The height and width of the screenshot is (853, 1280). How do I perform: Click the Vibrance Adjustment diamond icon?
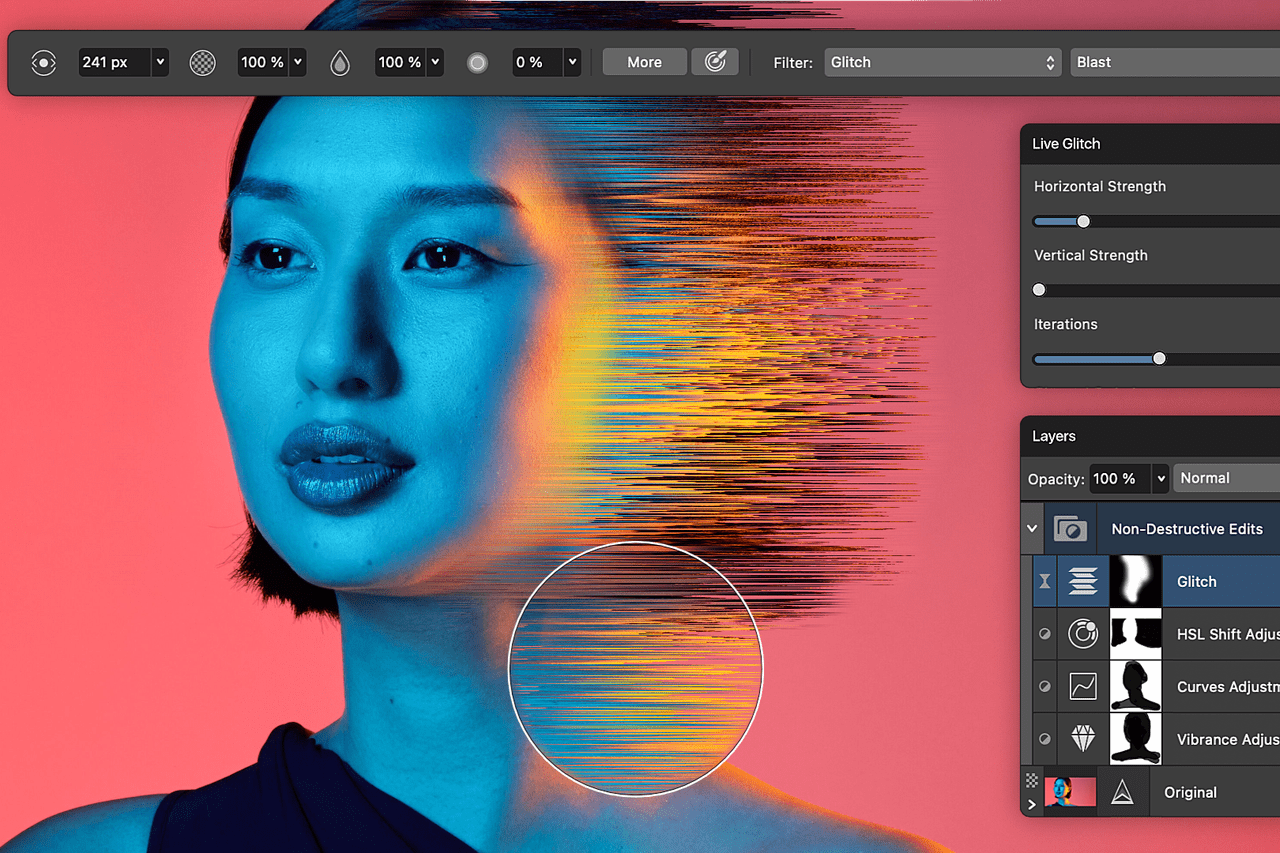1083,740
